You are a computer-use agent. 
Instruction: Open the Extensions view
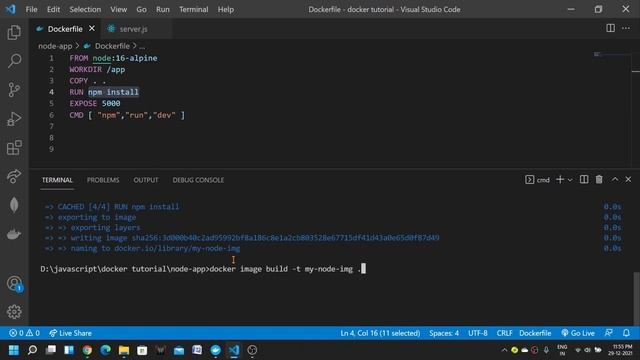[x=14, y=147]
